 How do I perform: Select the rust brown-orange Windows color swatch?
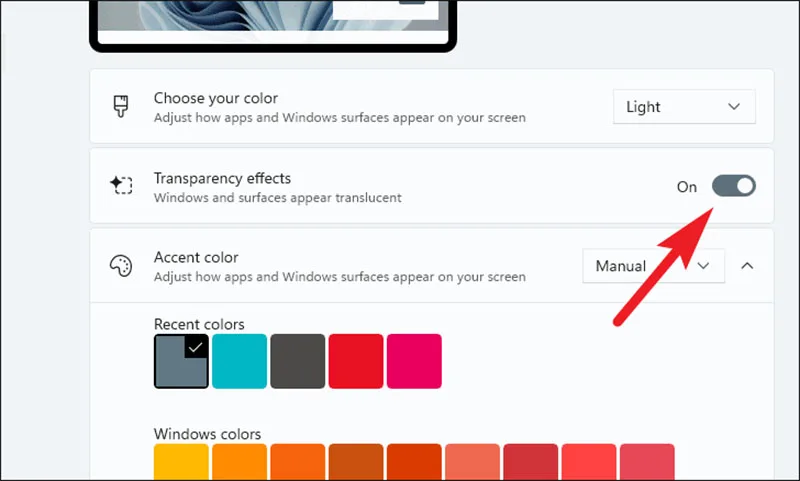tap(356, 462)
